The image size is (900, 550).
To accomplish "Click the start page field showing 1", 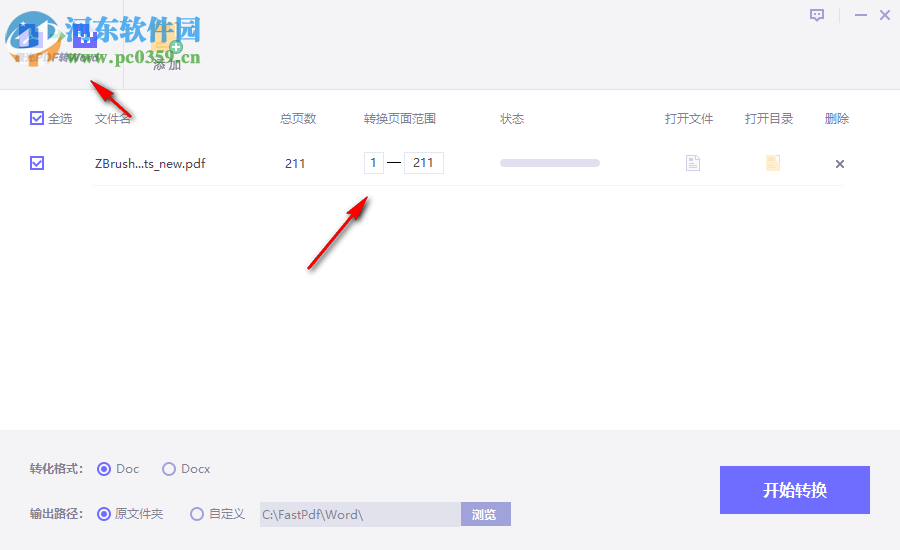I will tap(374, 163).
